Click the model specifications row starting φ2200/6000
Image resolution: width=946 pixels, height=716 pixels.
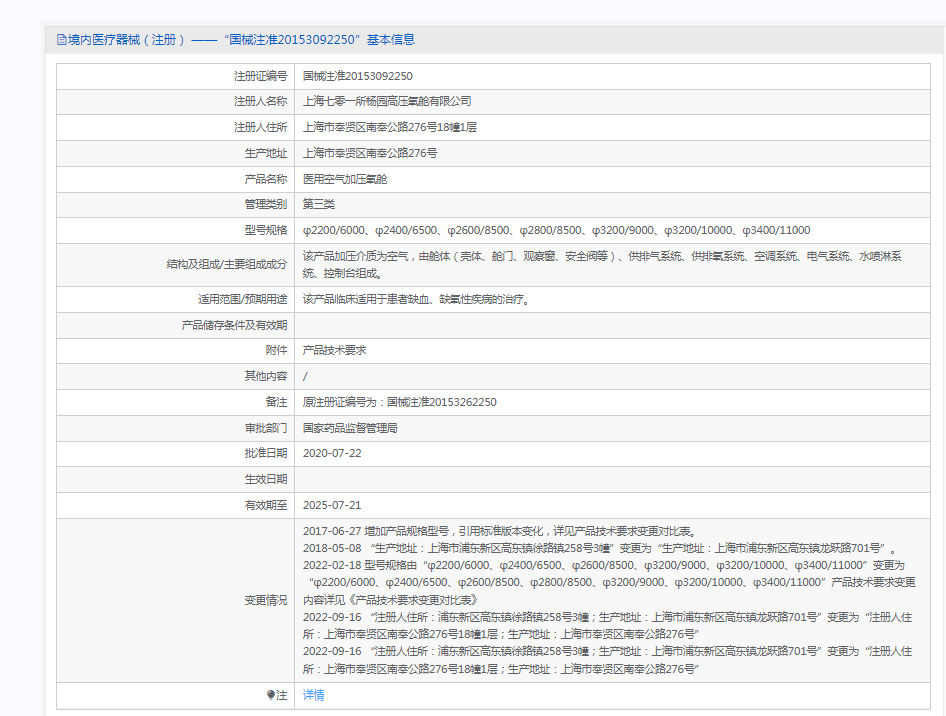556,230
